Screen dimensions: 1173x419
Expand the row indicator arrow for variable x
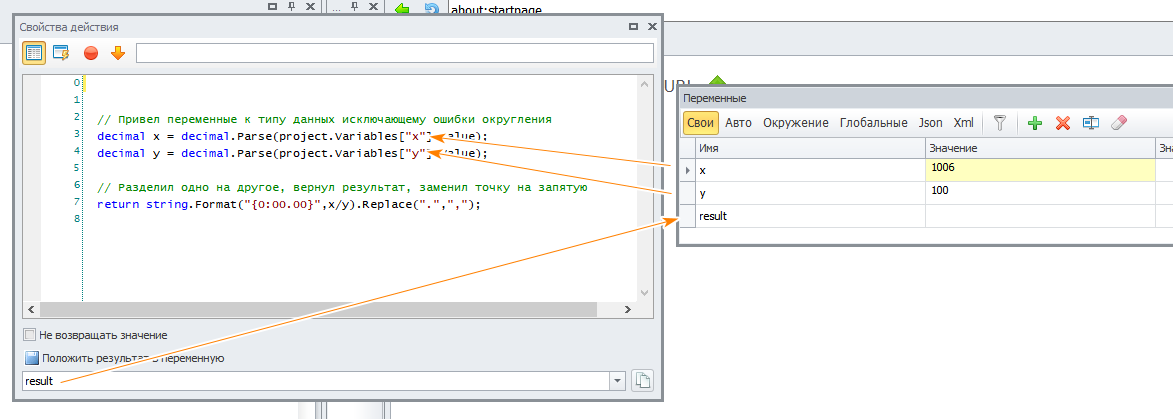point(685,170)
